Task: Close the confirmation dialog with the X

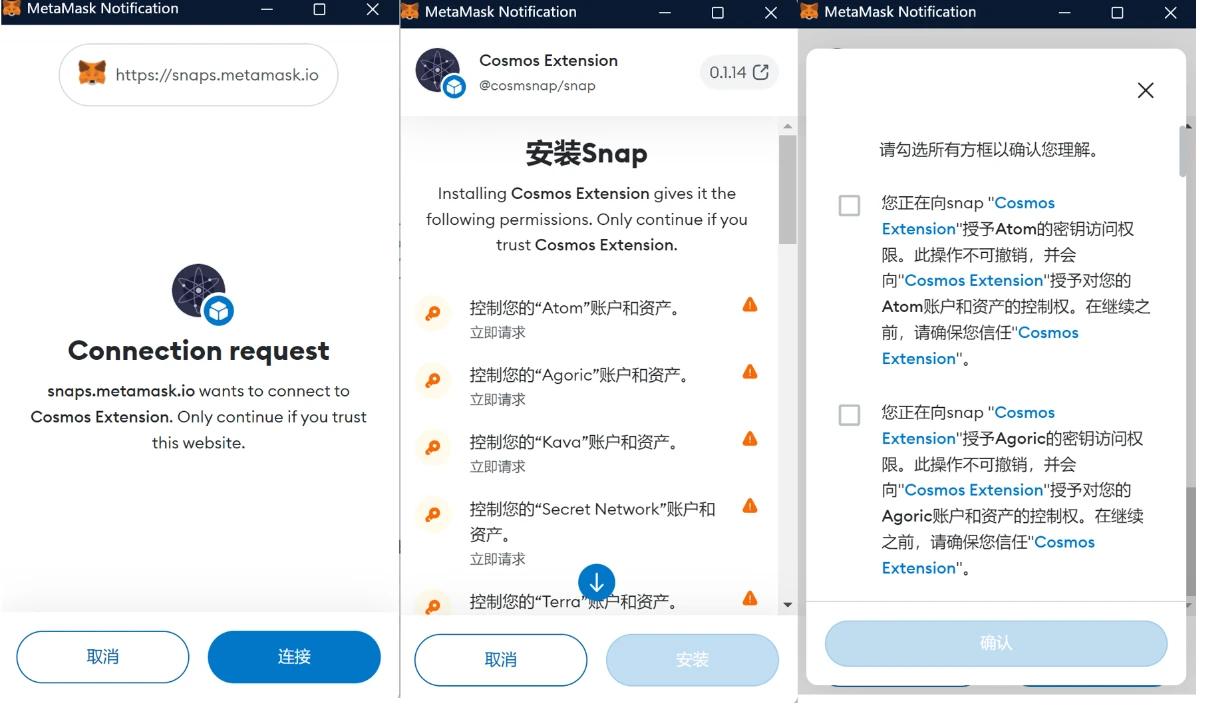Action: (x=1145, y=90)
